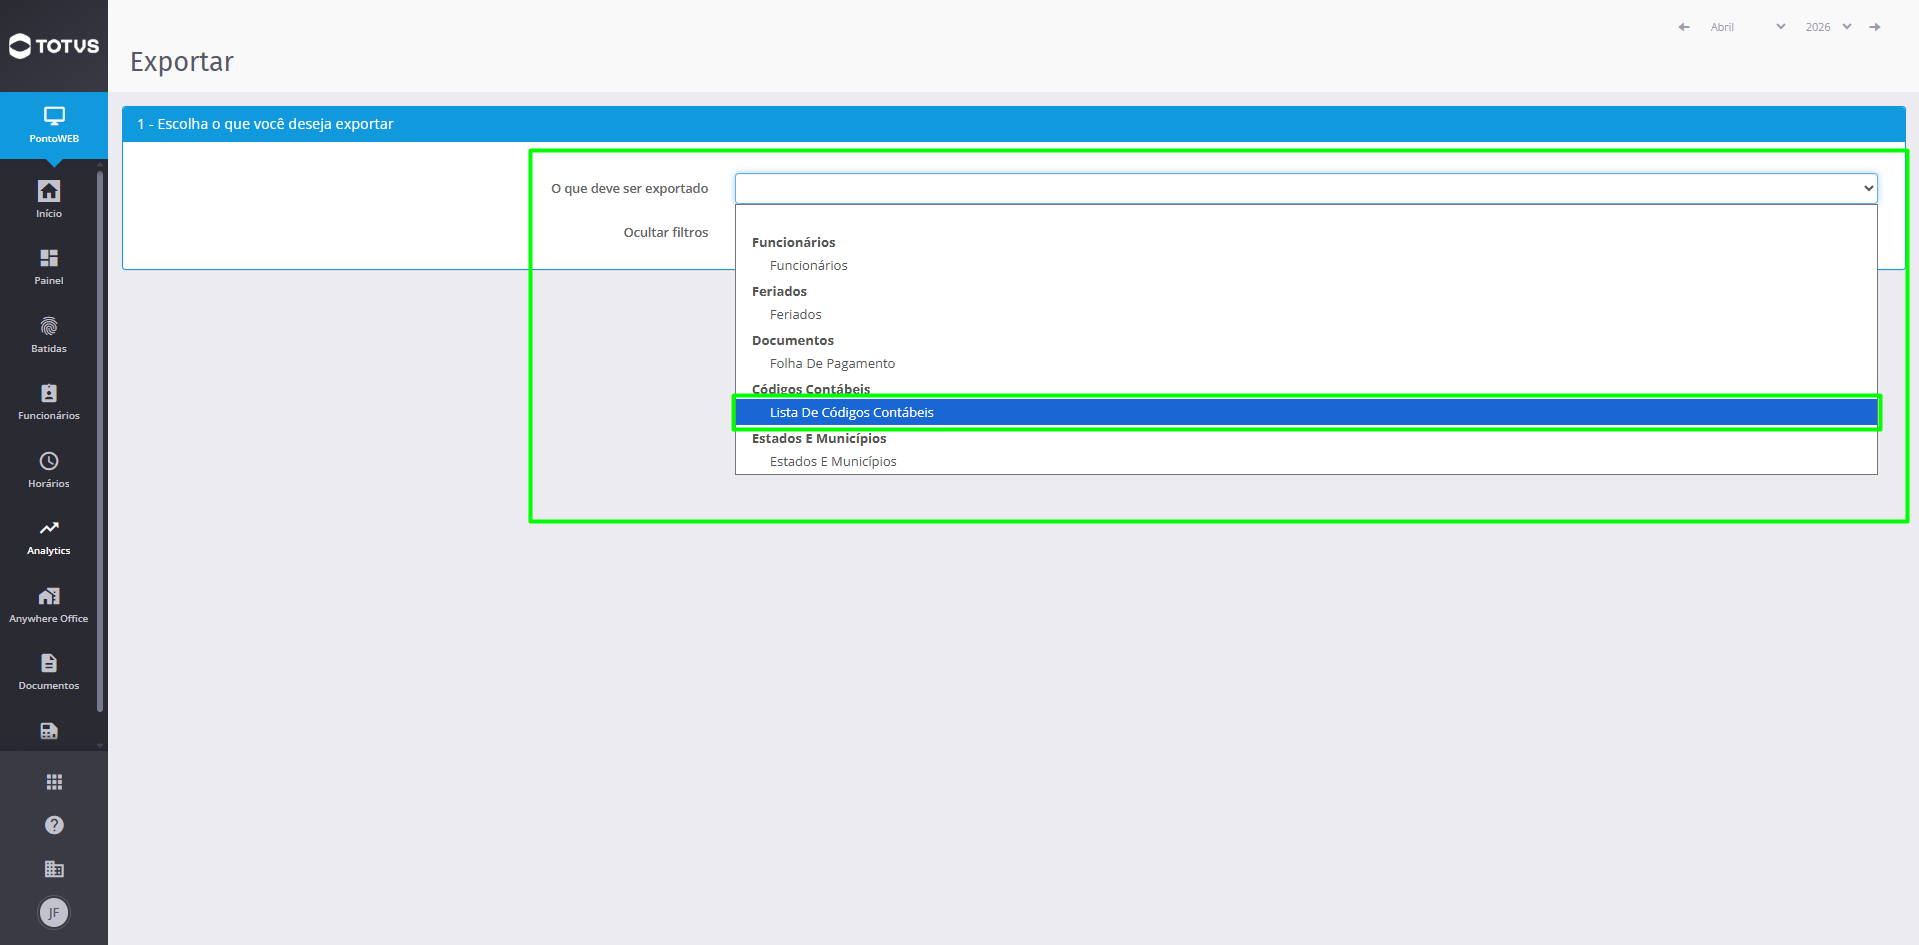
Task: Click the Exportar page title
Action: pyautogui.click(x=182, y=62)
